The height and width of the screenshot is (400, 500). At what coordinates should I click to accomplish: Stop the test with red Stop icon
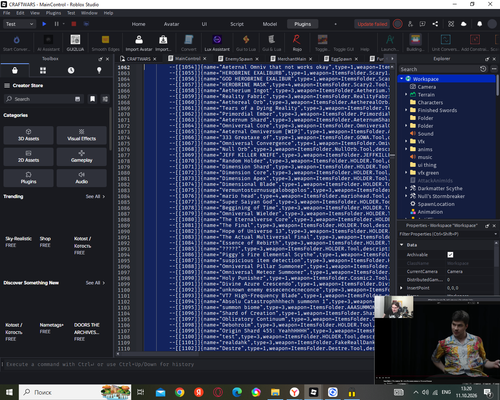click(x=74, y=24)
